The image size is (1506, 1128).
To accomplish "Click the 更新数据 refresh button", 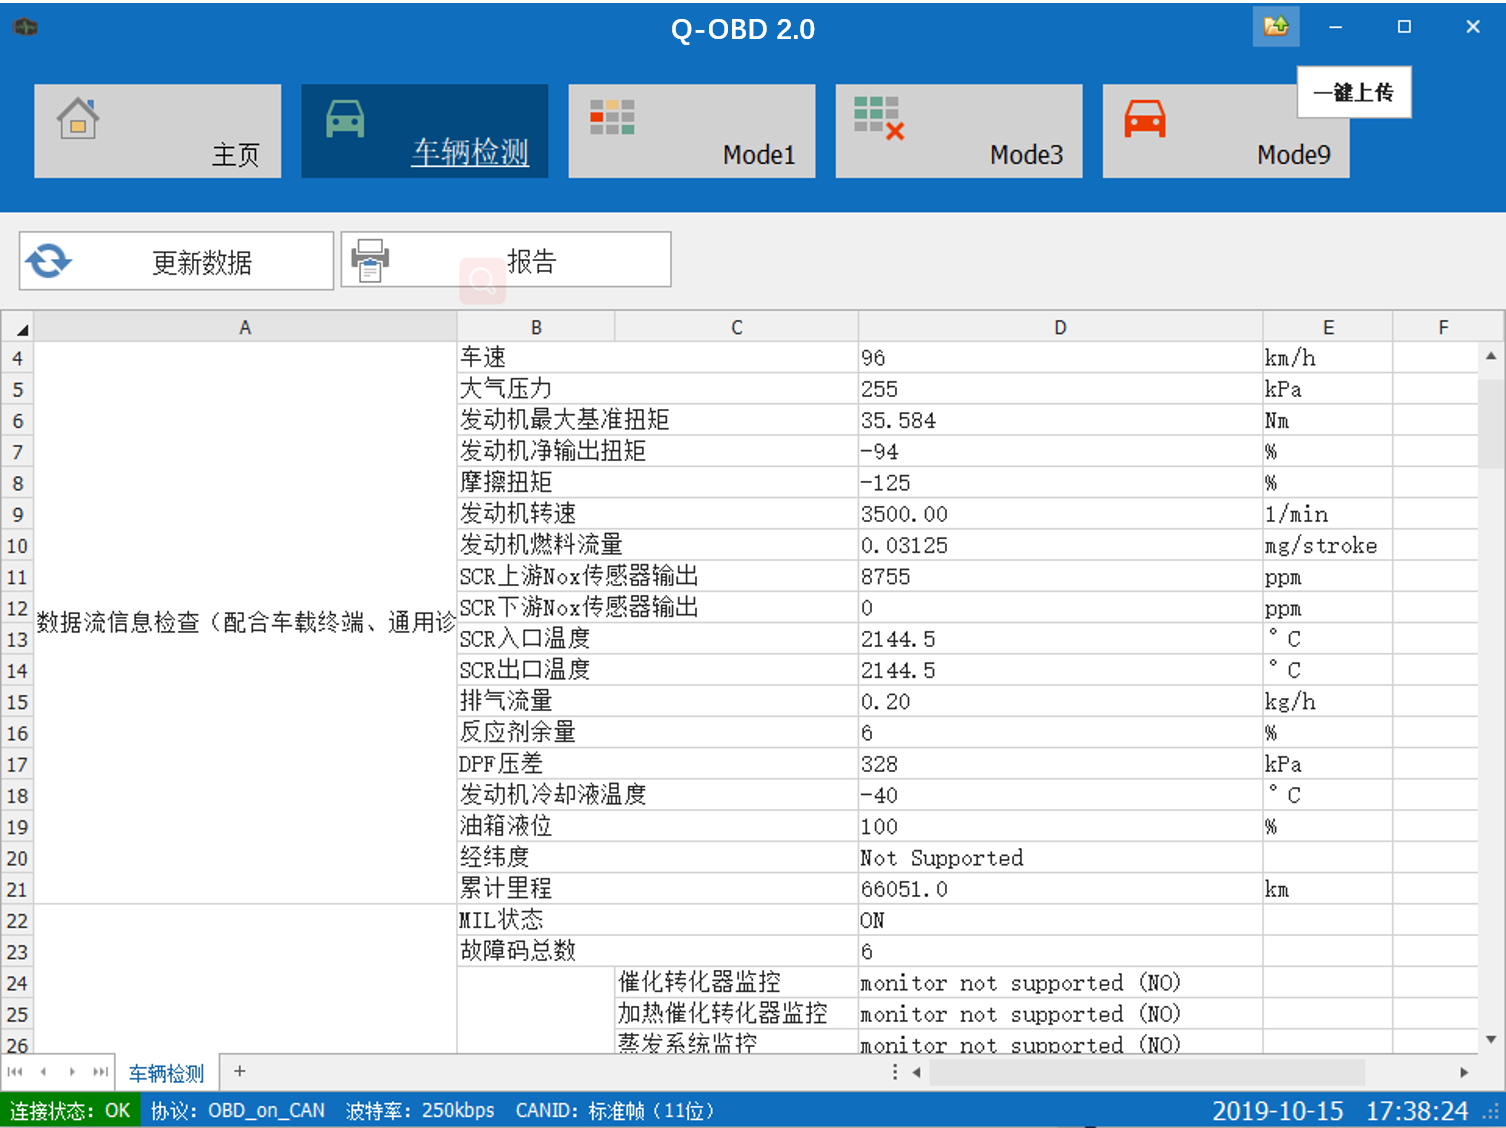I will [x=176, y=261].
